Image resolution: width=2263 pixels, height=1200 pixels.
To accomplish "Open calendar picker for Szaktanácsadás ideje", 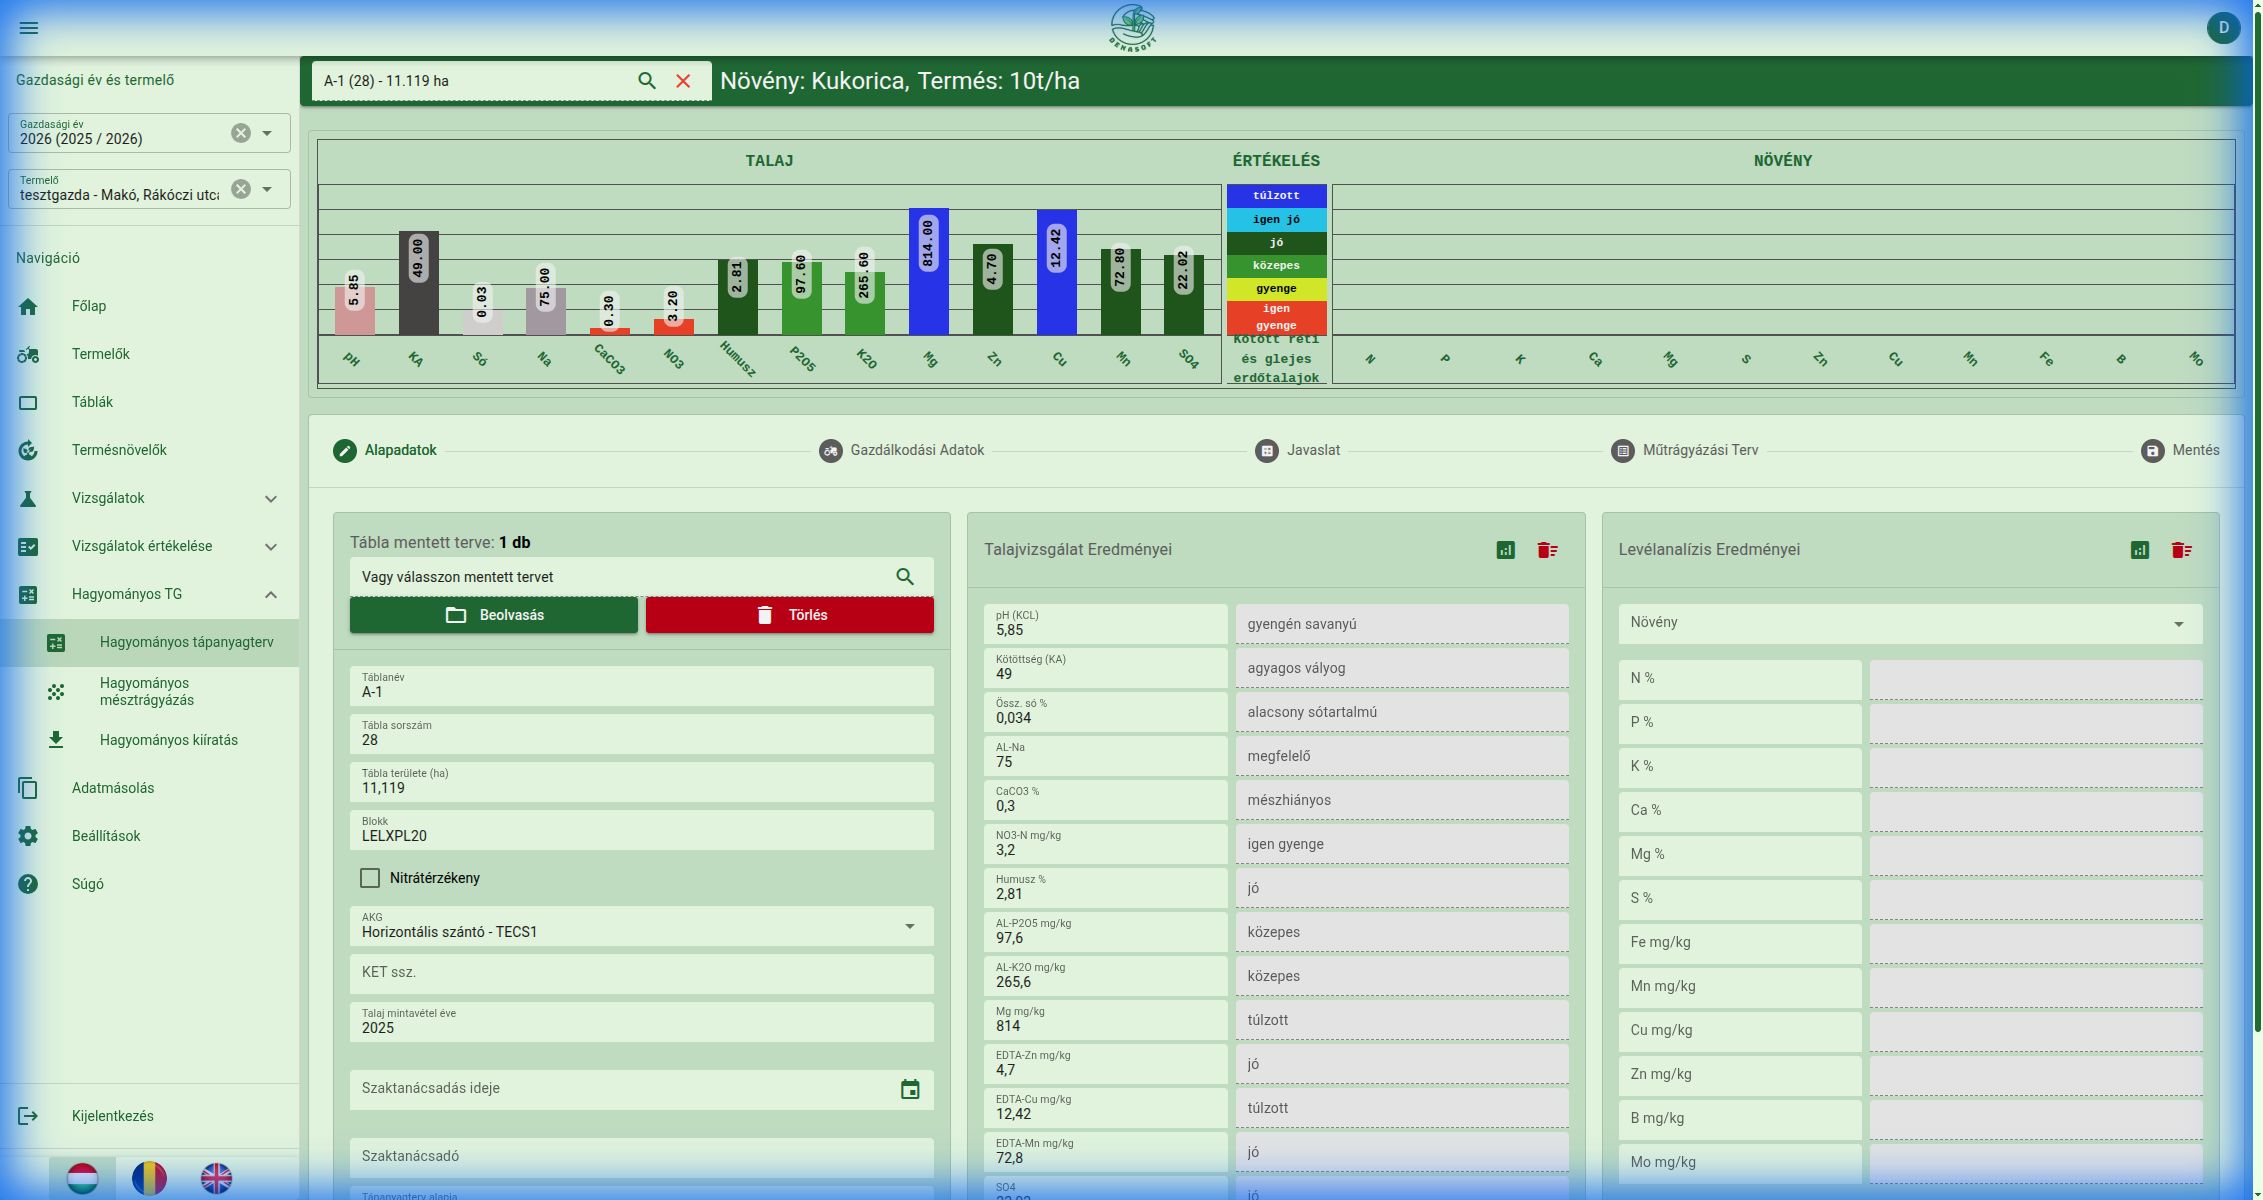I will pos(909,1089).
